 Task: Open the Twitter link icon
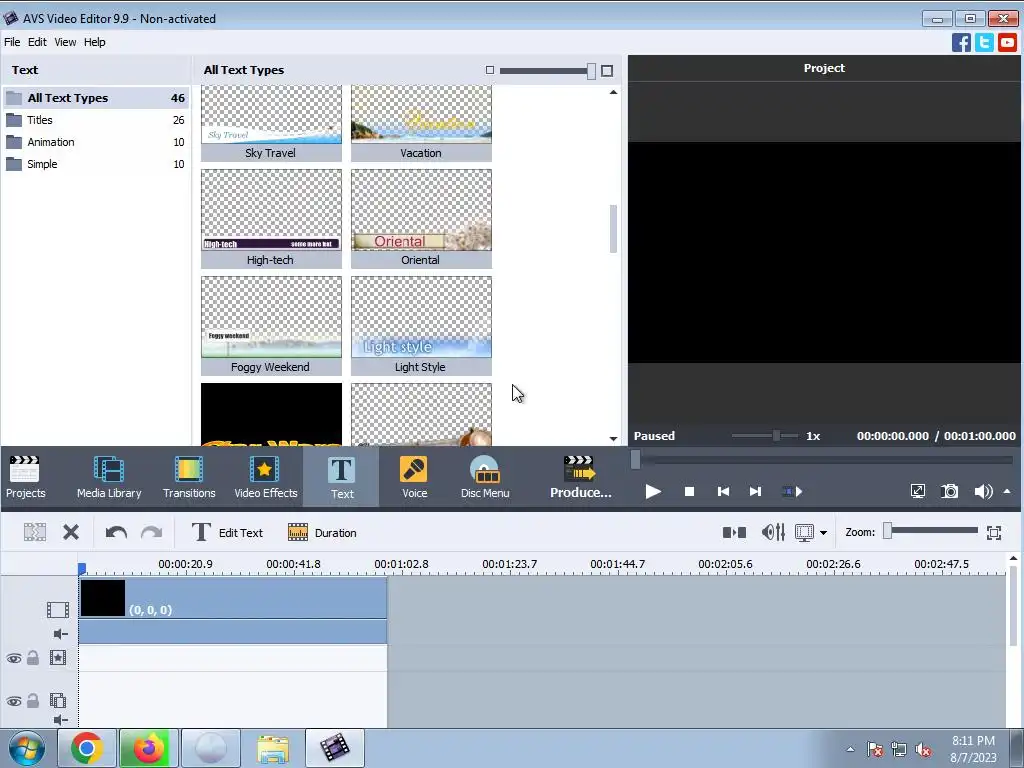[x=984, y=42]
